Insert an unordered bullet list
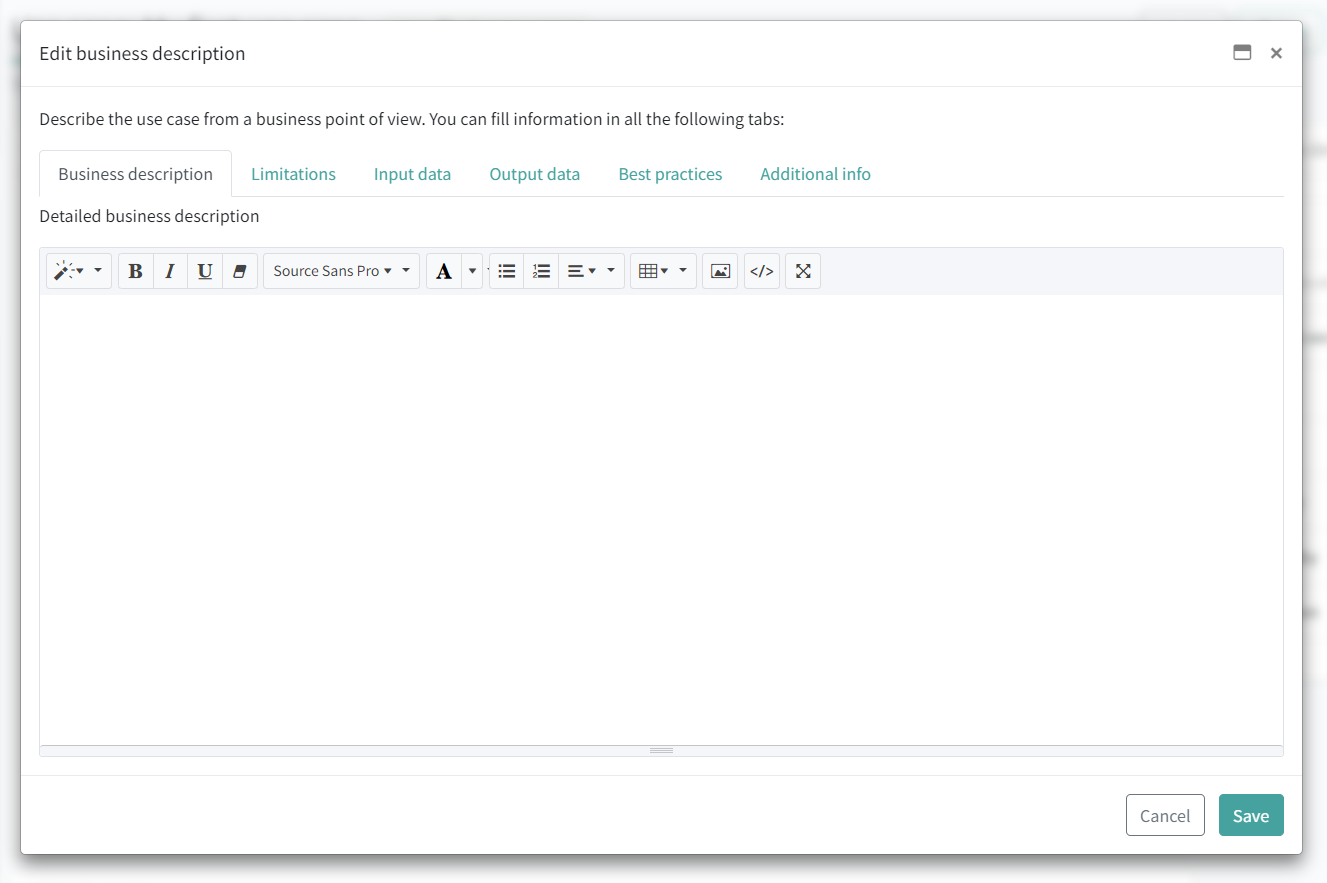This screenshot has width=1327, height=883. (x=507, y=271)
